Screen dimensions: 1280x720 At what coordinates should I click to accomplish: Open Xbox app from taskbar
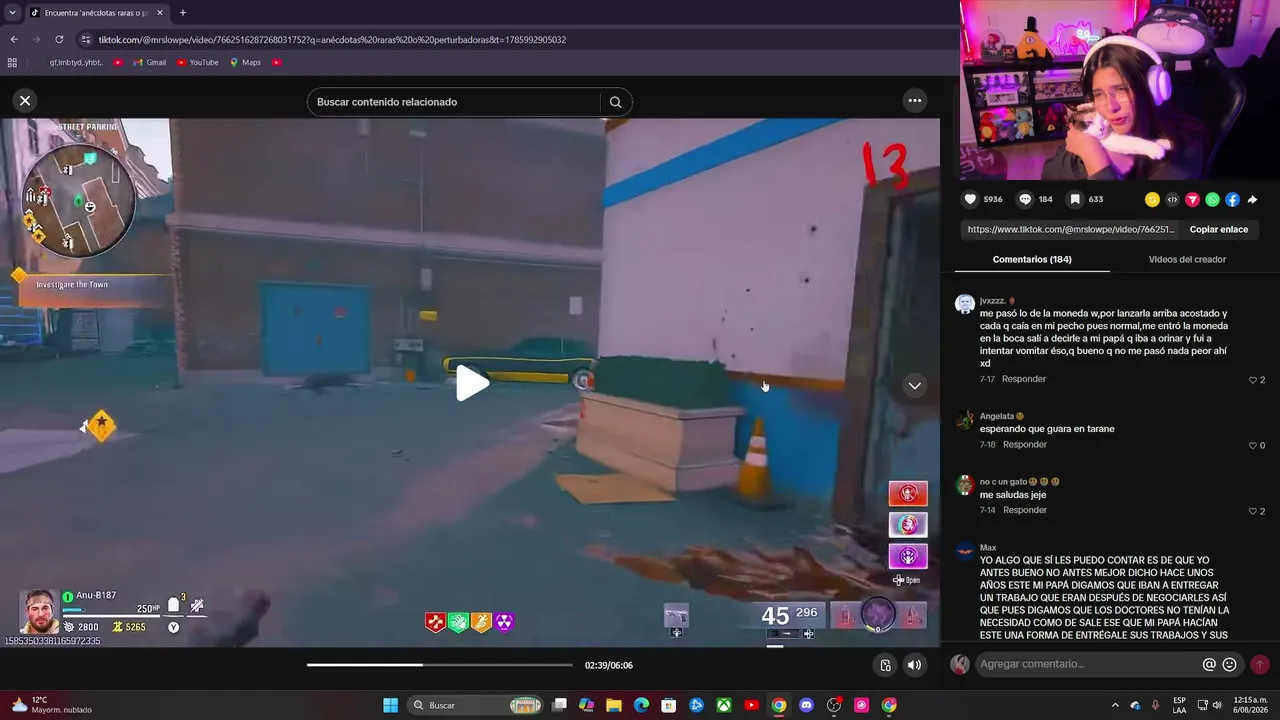pyautogui.click(x=724, y=705)
